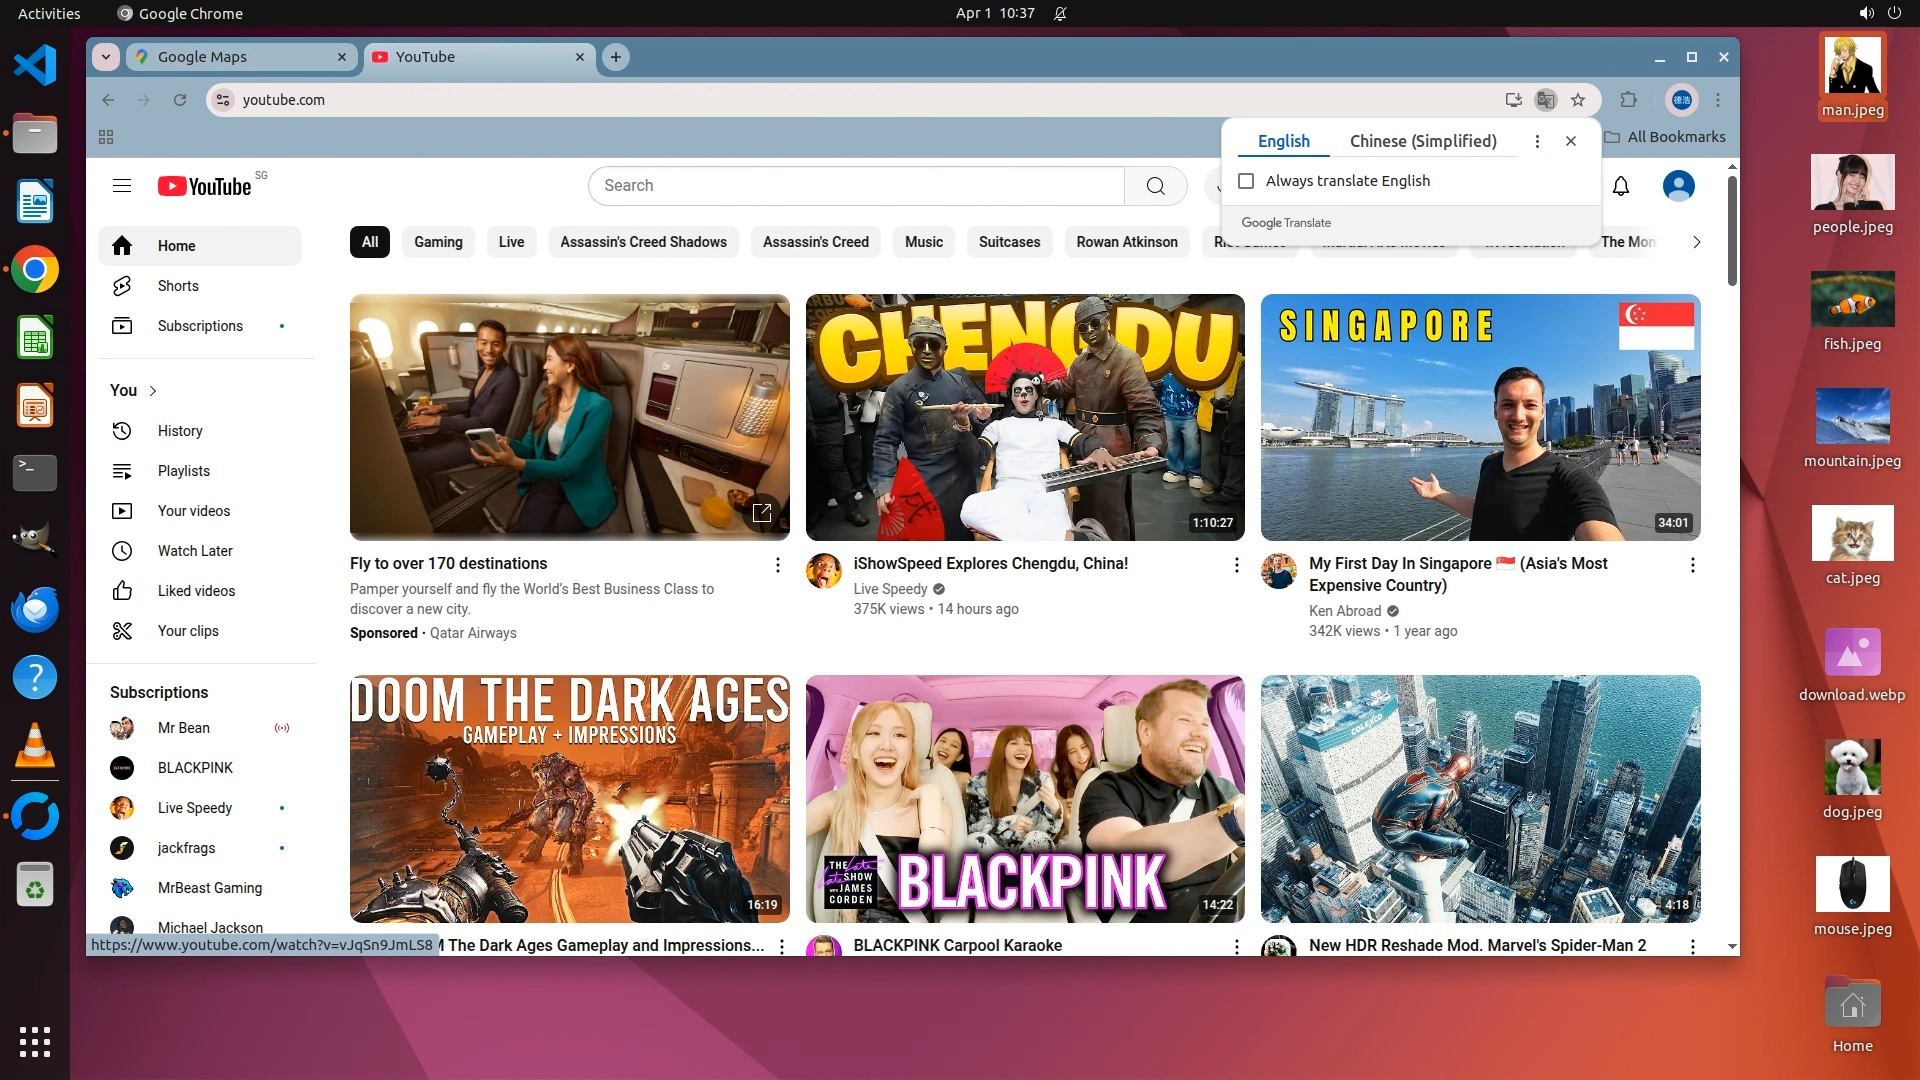Bookmark this page with the star icon
This screenshot has height=1080, width=1920.
(x=1578, y=100)
